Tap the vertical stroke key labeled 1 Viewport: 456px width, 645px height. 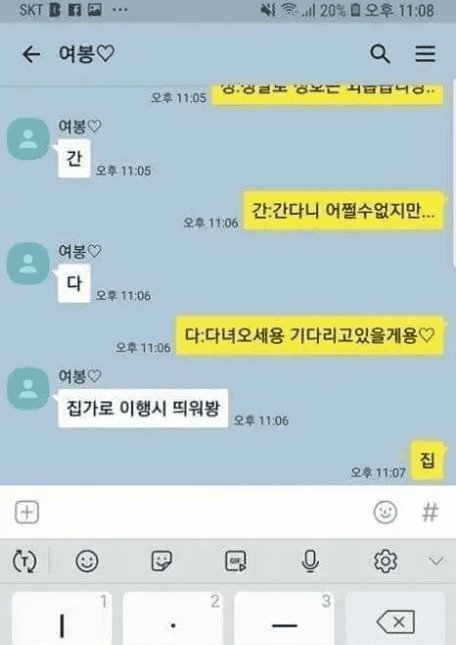62,619
